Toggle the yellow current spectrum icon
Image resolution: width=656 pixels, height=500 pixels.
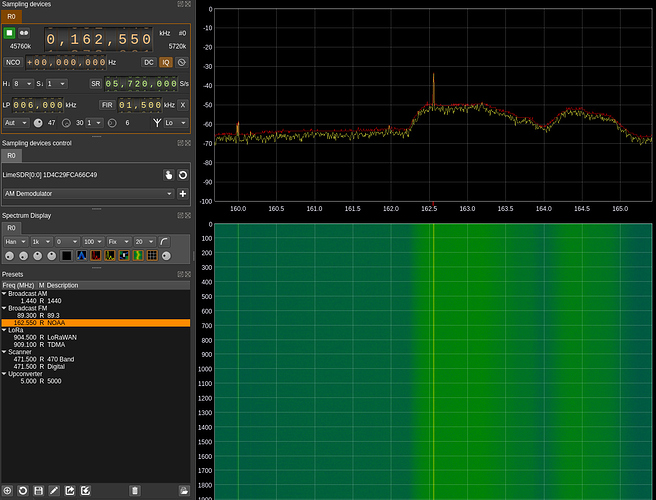[110, 256]
